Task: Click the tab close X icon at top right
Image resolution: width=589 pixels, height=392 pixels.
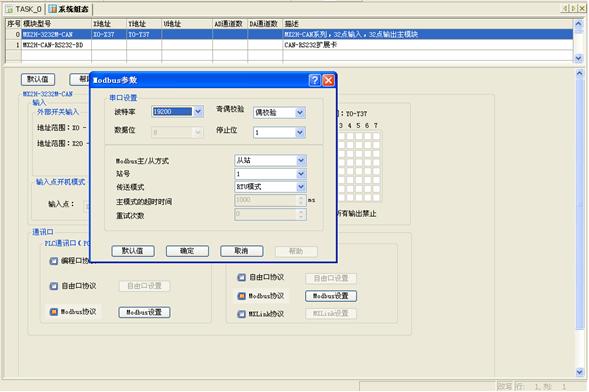Action: 582,8
